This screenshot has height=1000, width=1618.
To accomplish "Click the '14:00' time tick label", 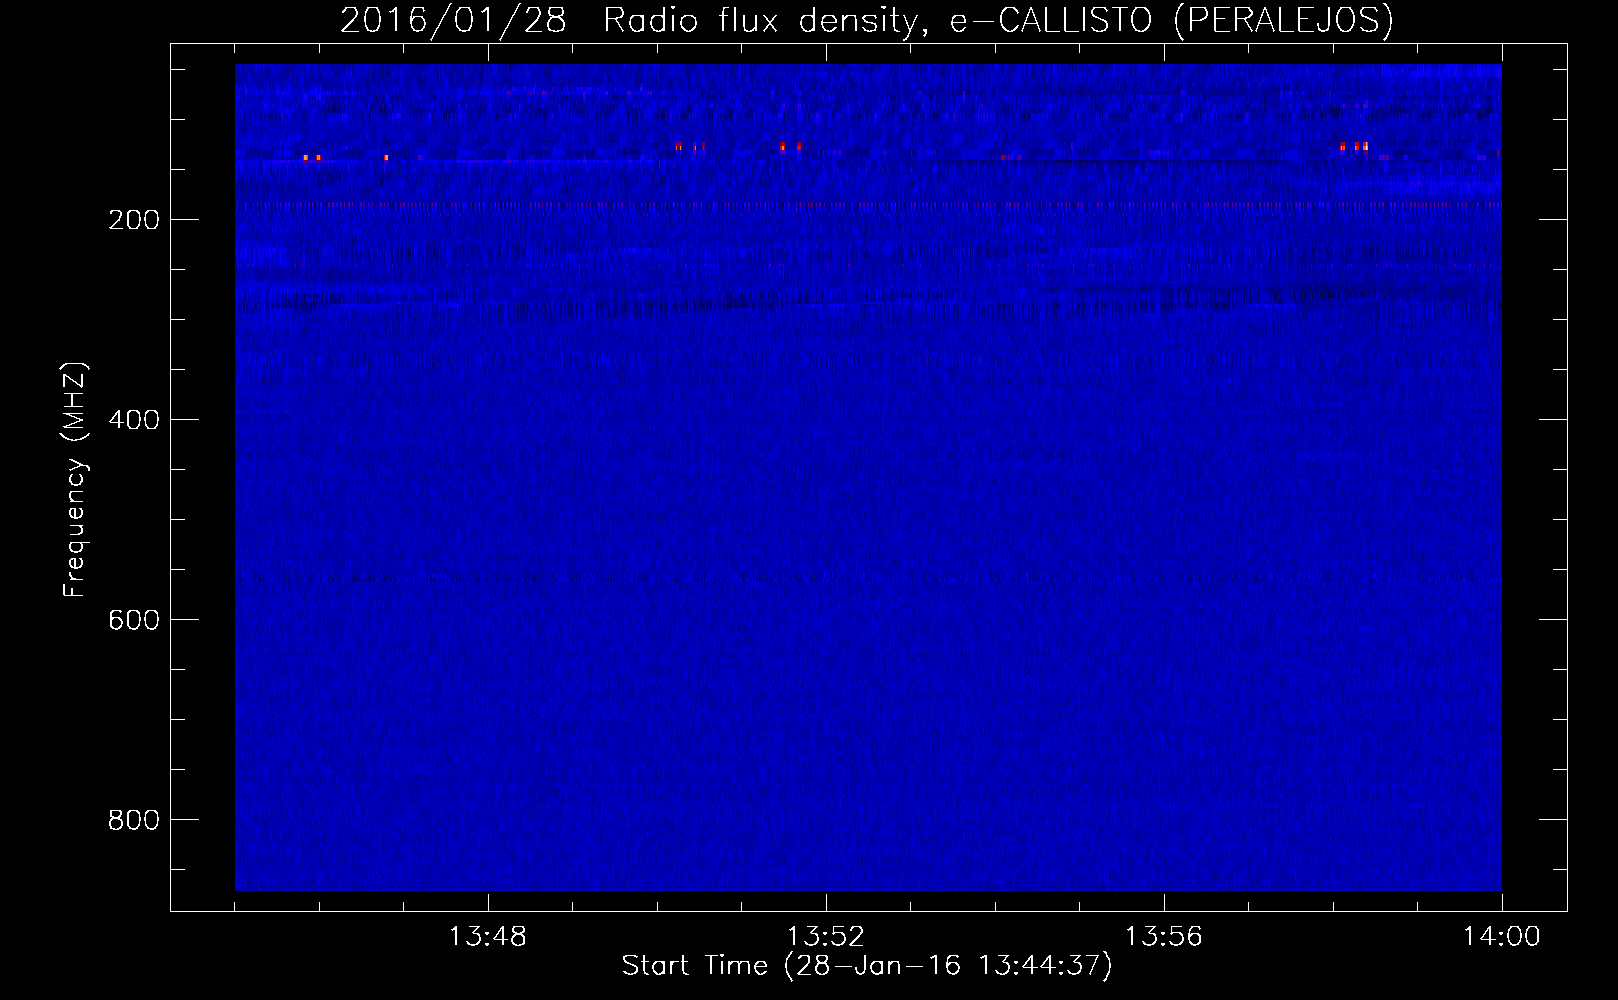I will pos(1501,937).
